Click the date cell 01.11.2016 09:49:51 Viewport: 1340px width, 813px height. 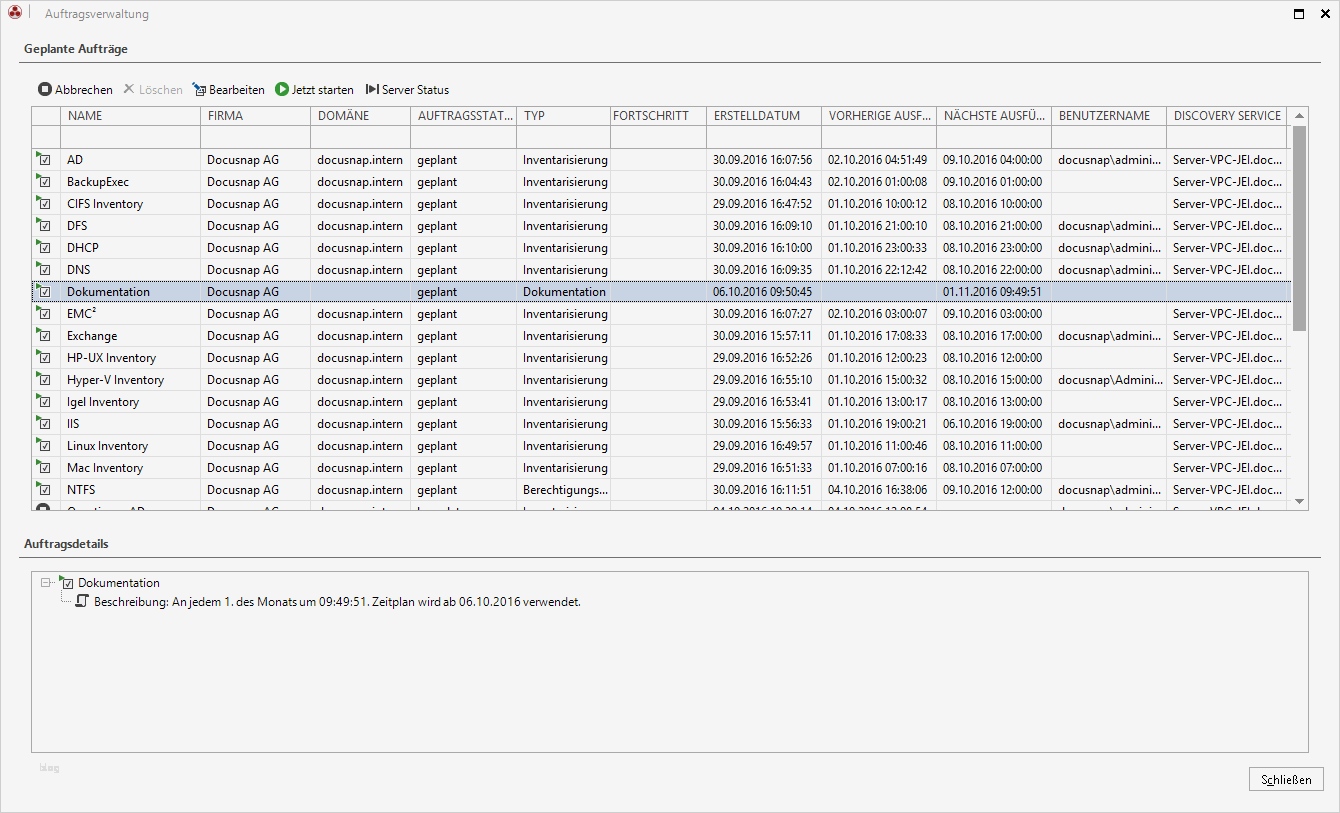992,292
